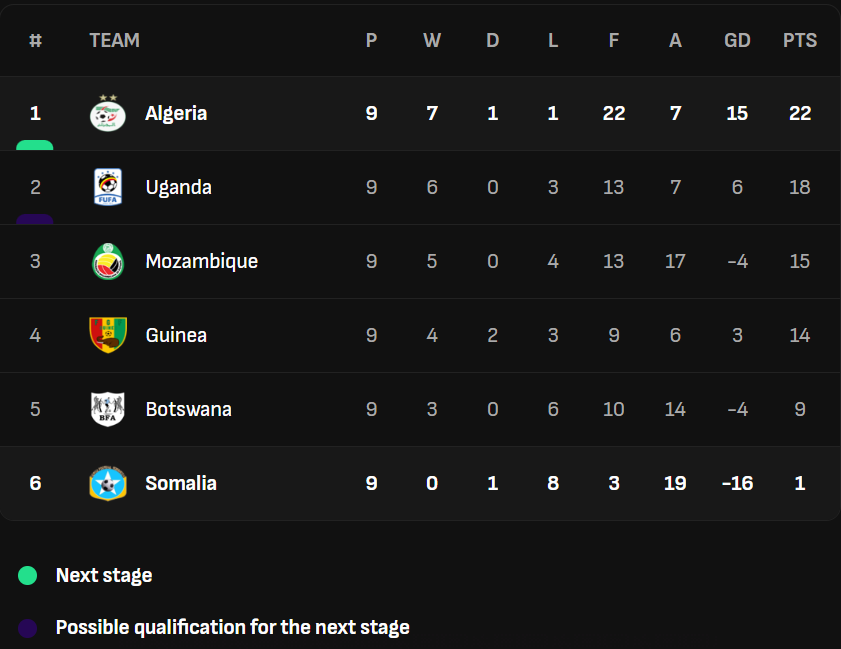Open the Uganda team name link

(178, 187)
